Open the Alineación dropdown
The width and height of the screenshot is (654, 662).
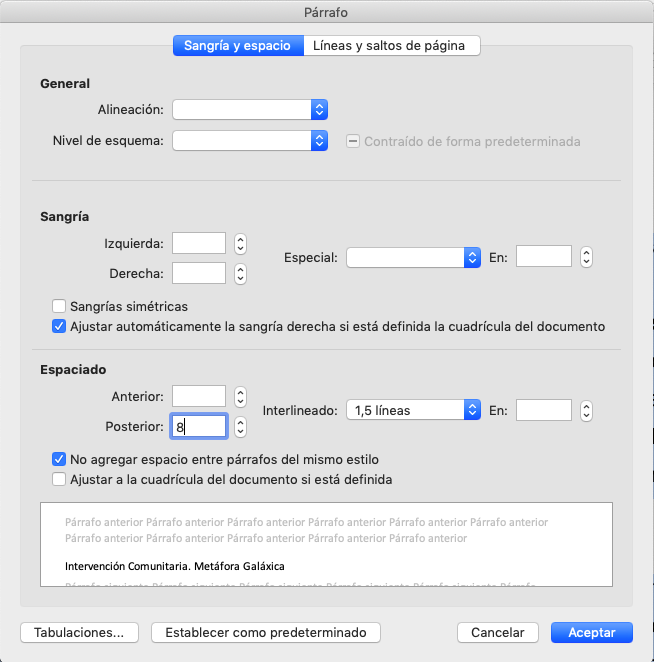pyautogui.click(x=250, y=109)
